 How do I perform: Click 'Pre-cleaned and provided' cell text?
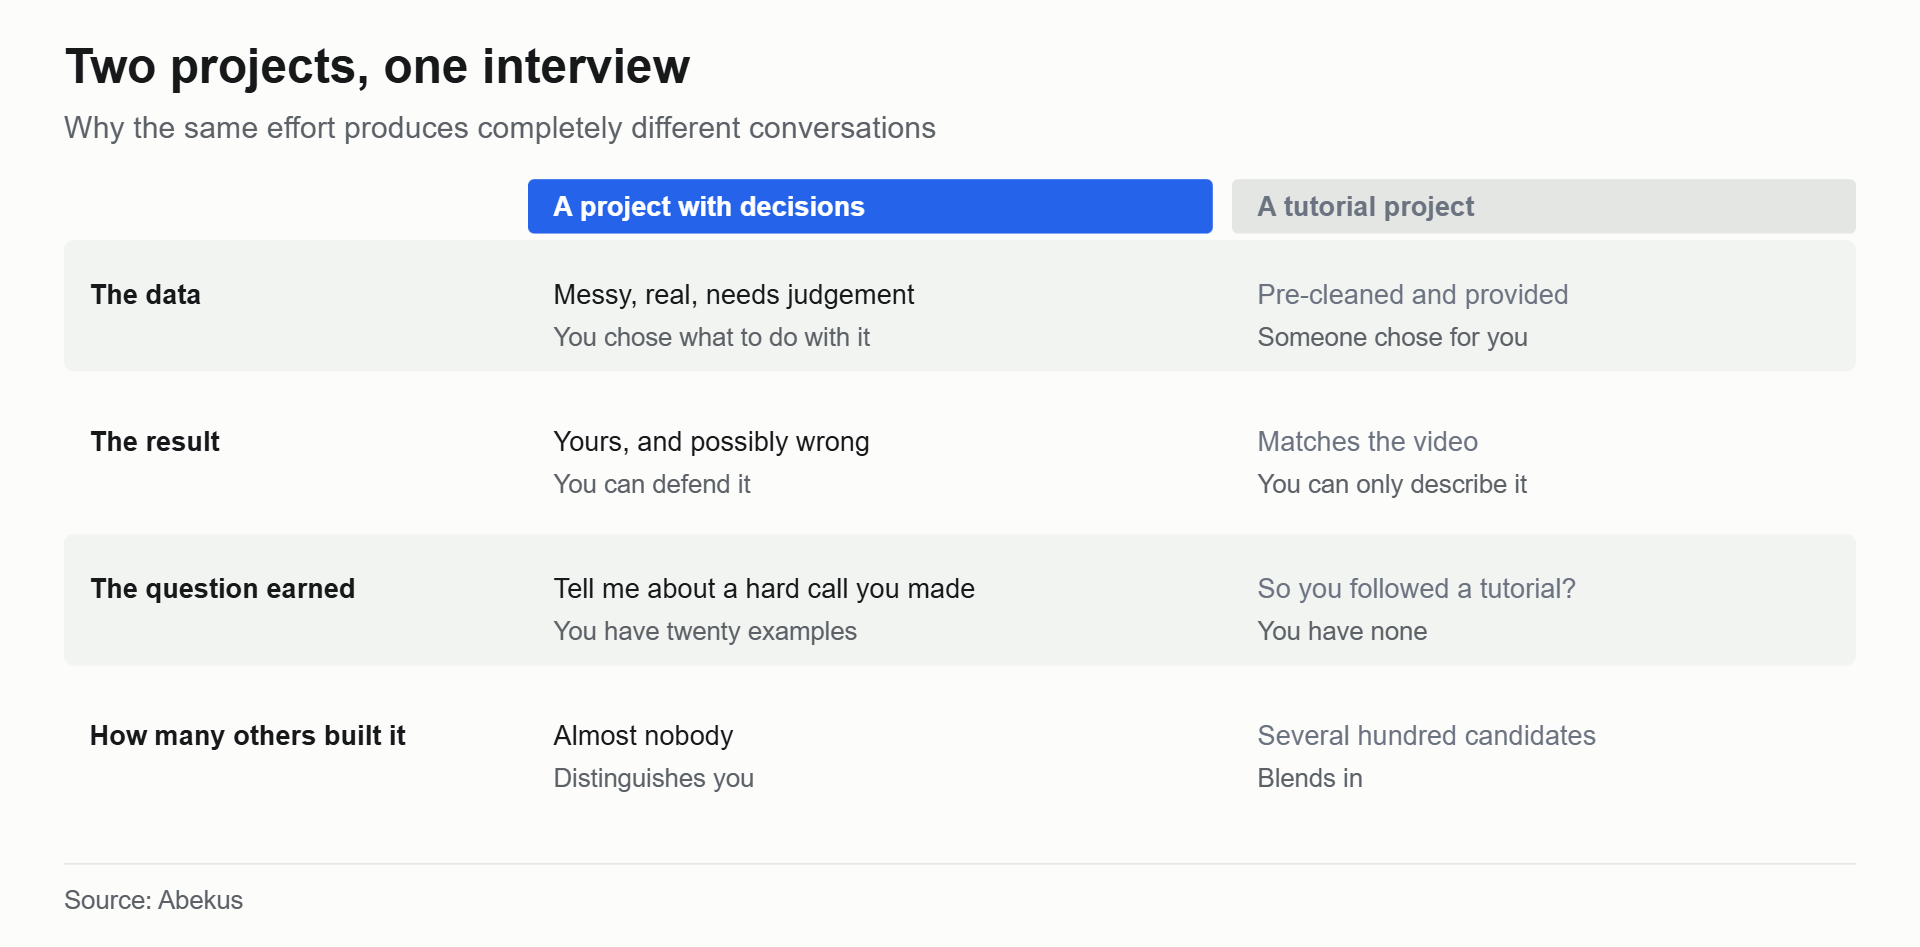click(1412, 295)
